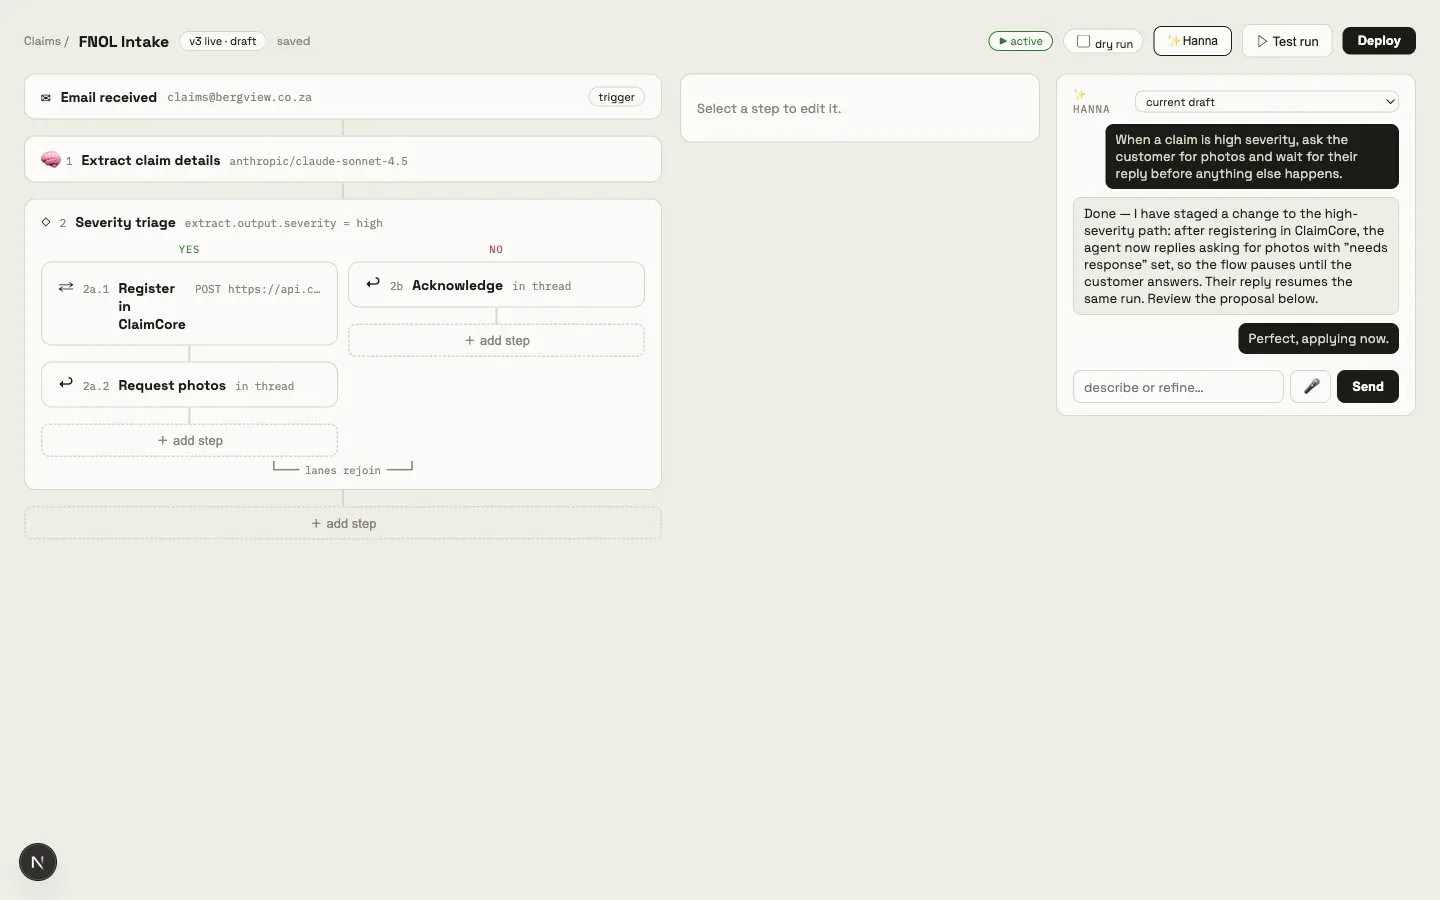Toggle the Hanna assistant panel button
1440x900 pixels.
point(1192,41)
